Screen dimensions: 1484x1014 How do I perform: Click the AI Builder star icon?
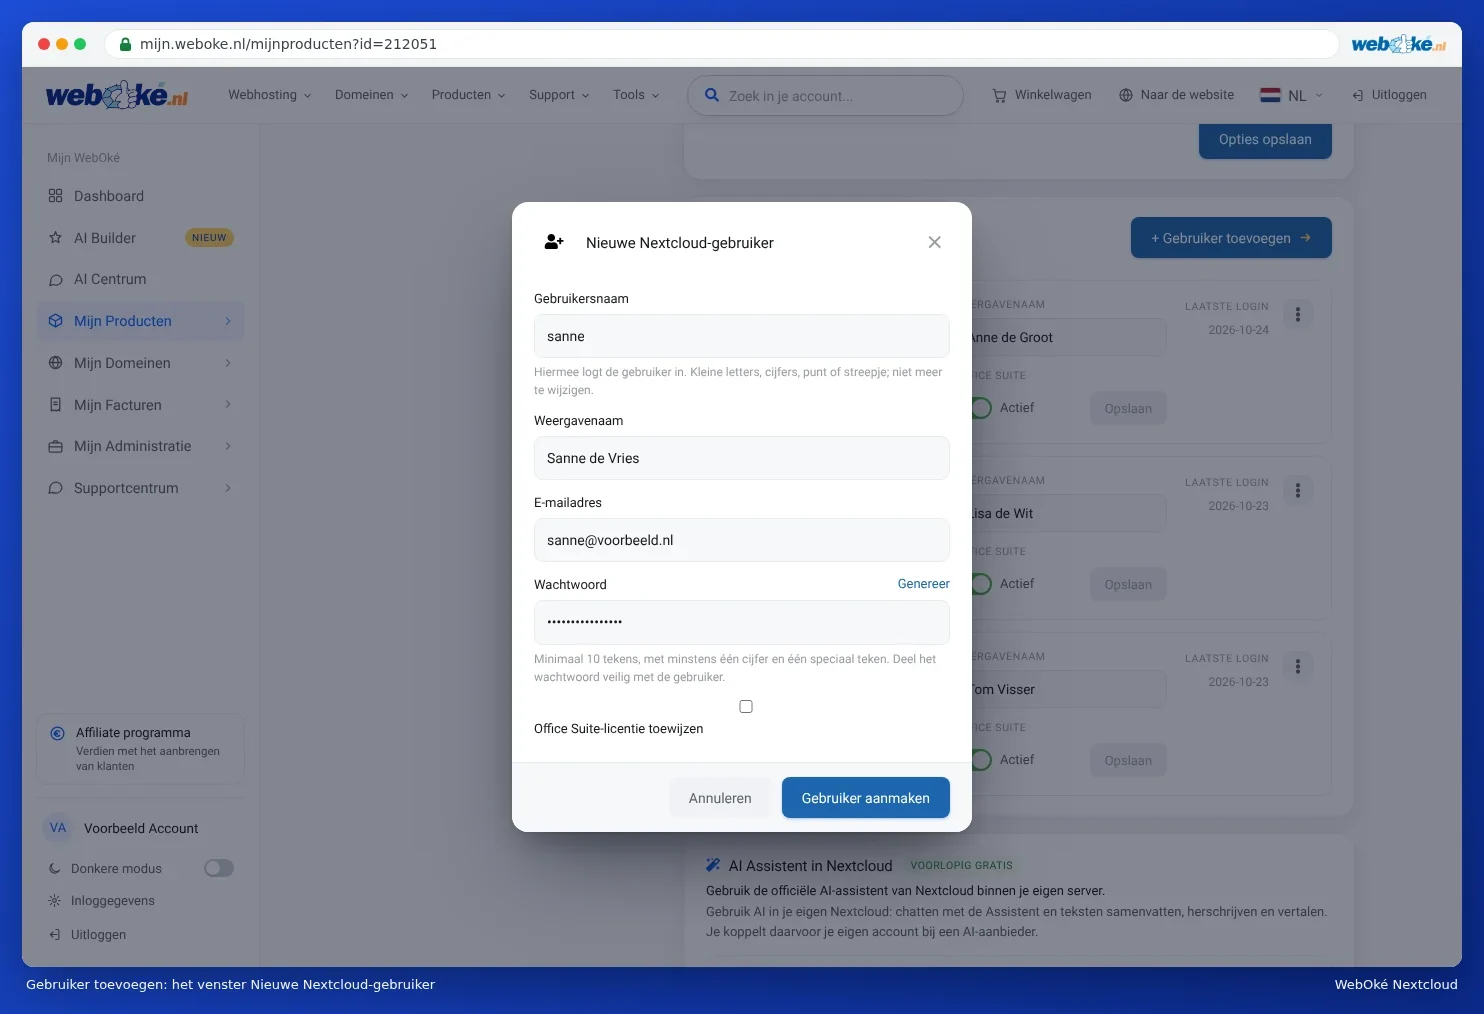click(x=55, y=238)
